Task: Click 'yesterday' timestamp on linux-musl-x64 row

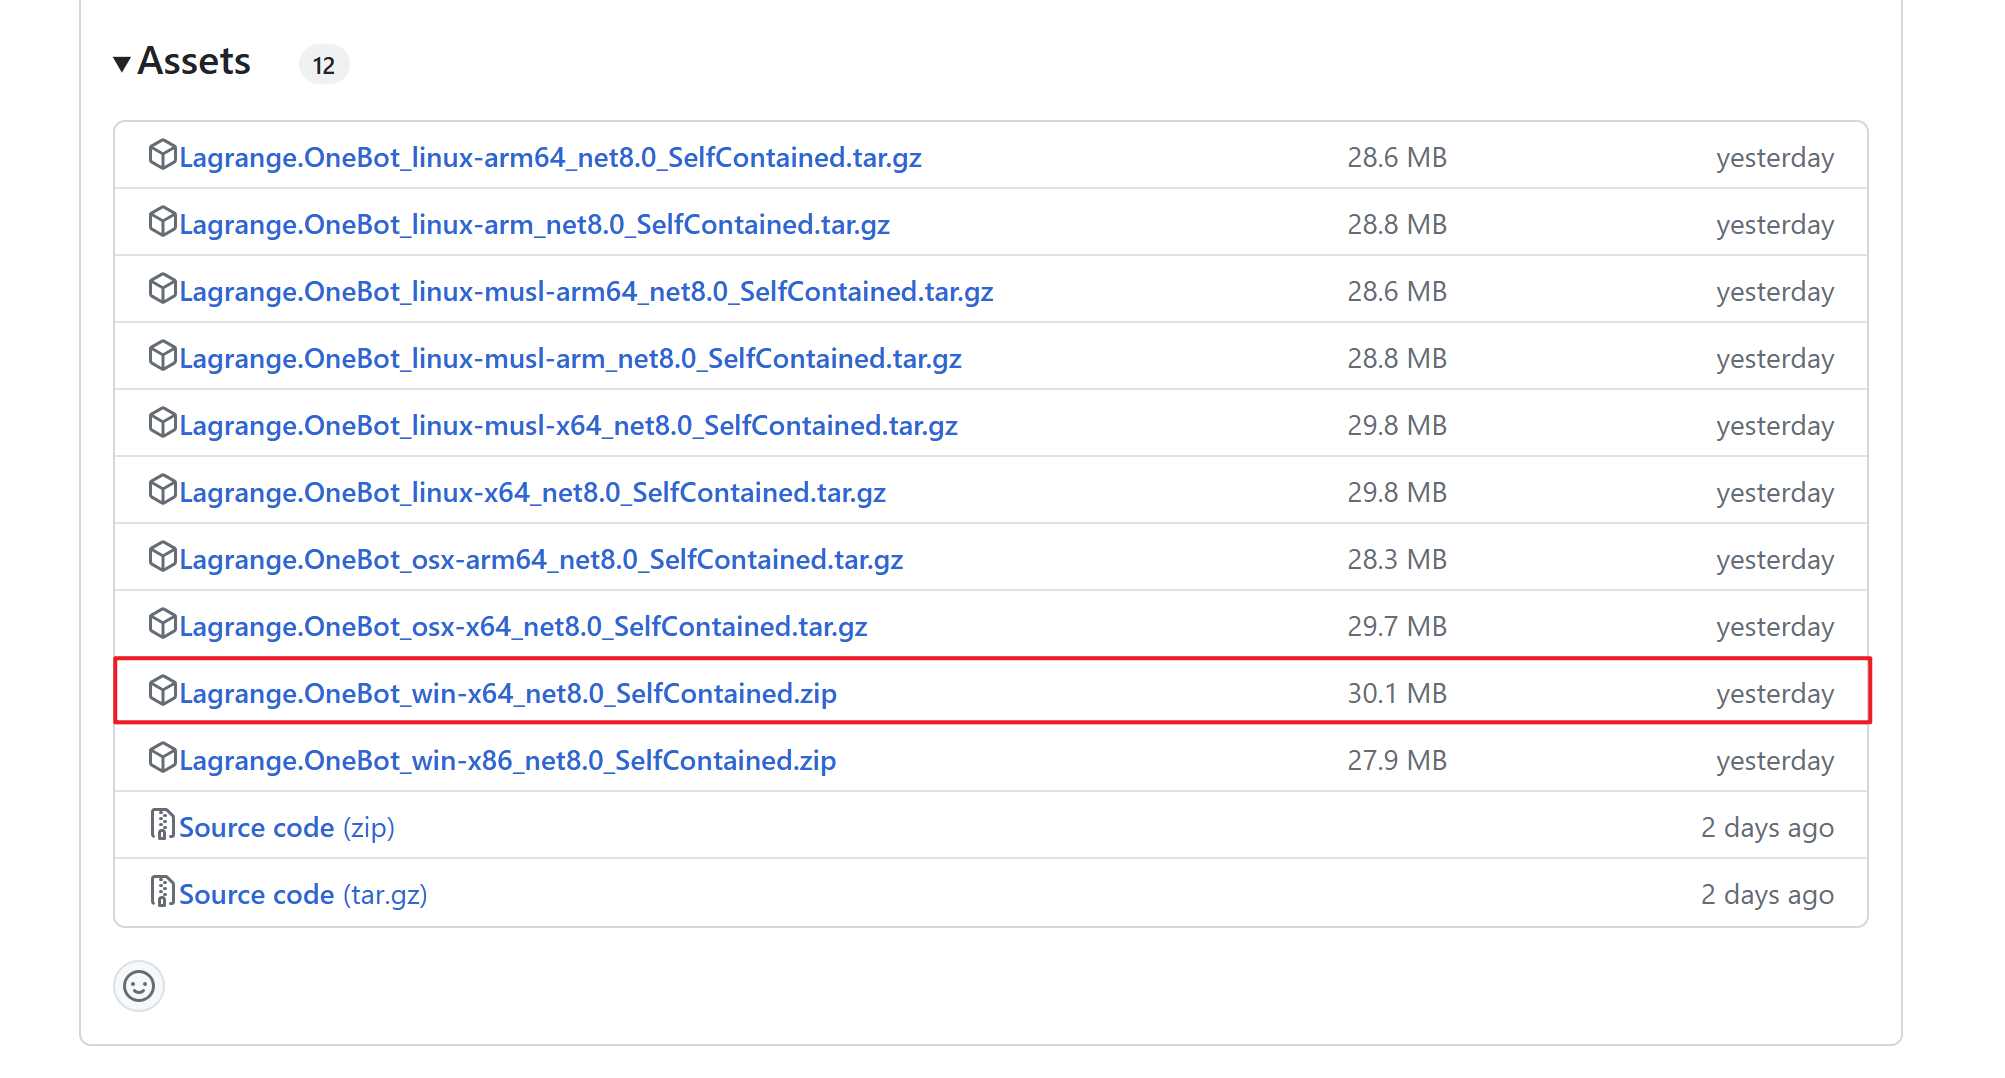Action: 1775,426
